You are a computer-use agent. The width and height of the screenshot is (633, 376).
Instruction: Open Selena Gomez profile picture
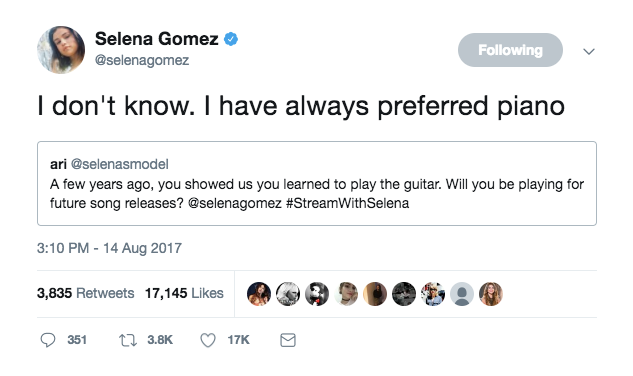[x=61, y=50]
